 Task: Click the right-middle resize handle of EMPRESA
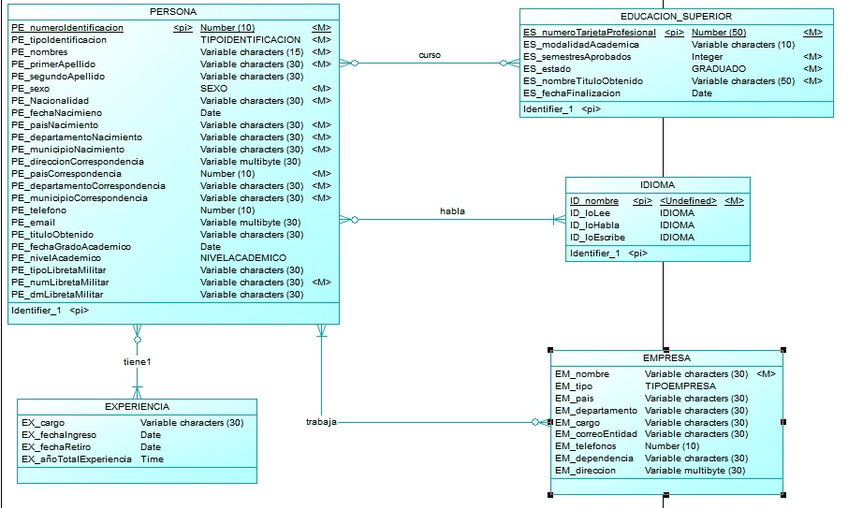click(784, 422)
